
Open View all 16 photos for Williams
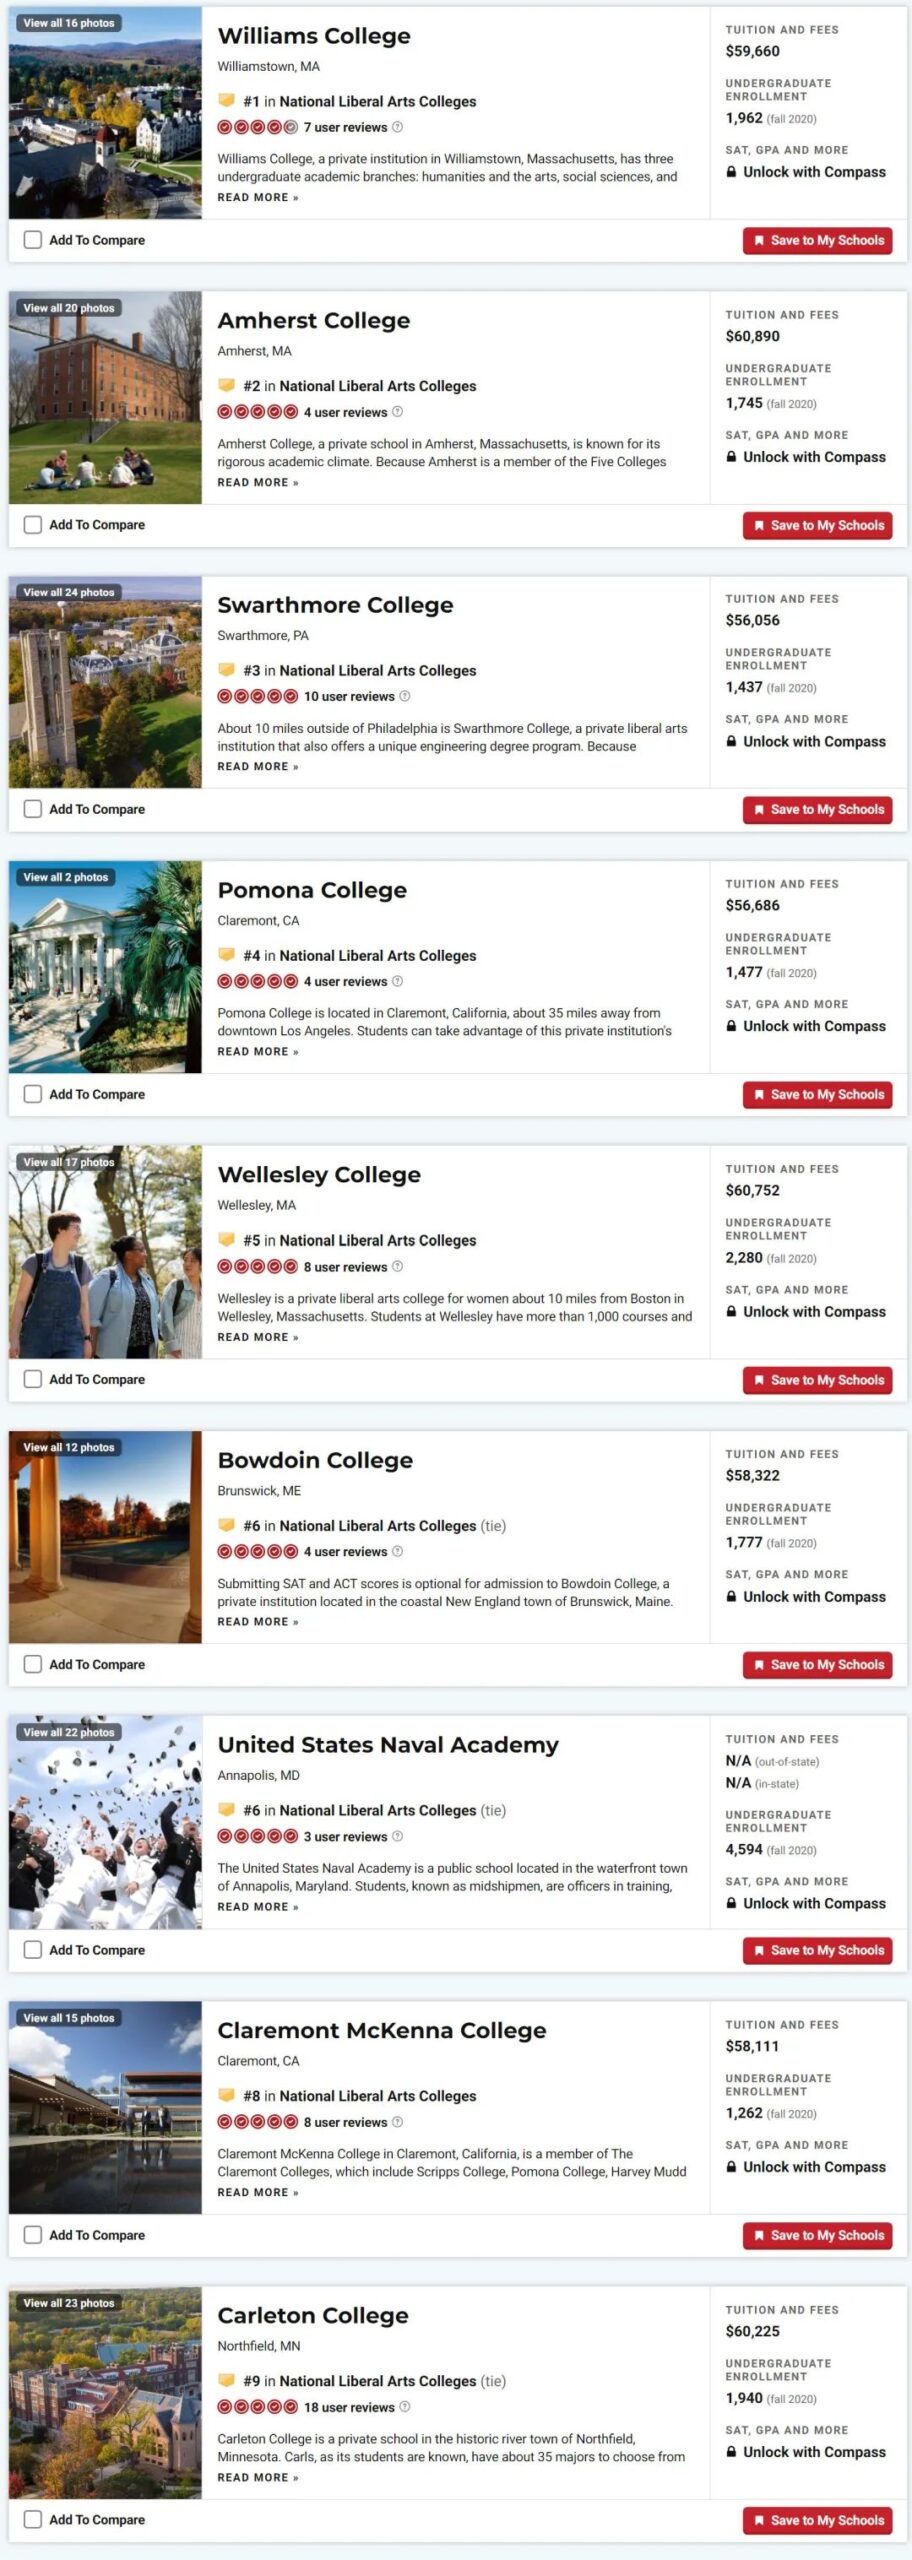(x=69, y=23)
